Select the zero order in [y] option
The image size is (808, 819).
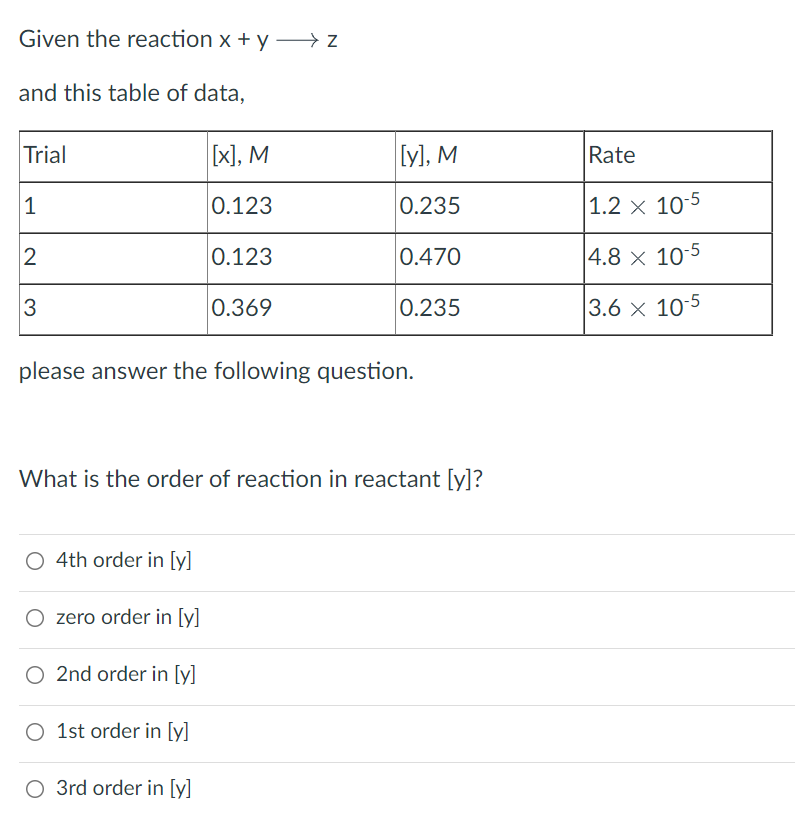pyautogui.click(x=34, y=618)
